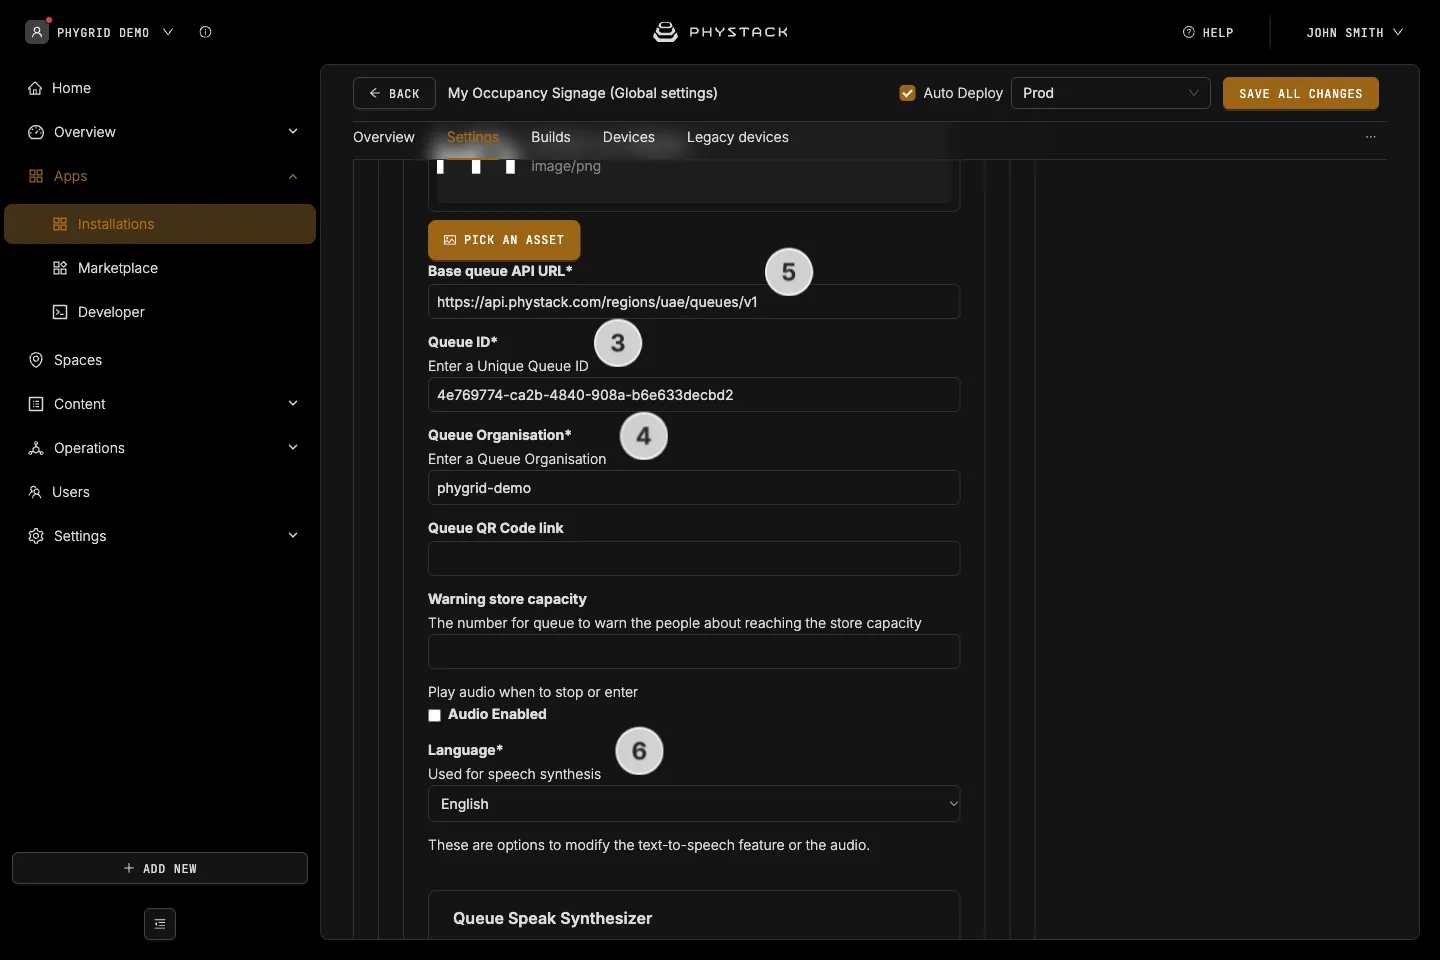Switch to the Devices tab
Image resolution: width=1440 pixels, height=960 pixels.
coord(629,137)
